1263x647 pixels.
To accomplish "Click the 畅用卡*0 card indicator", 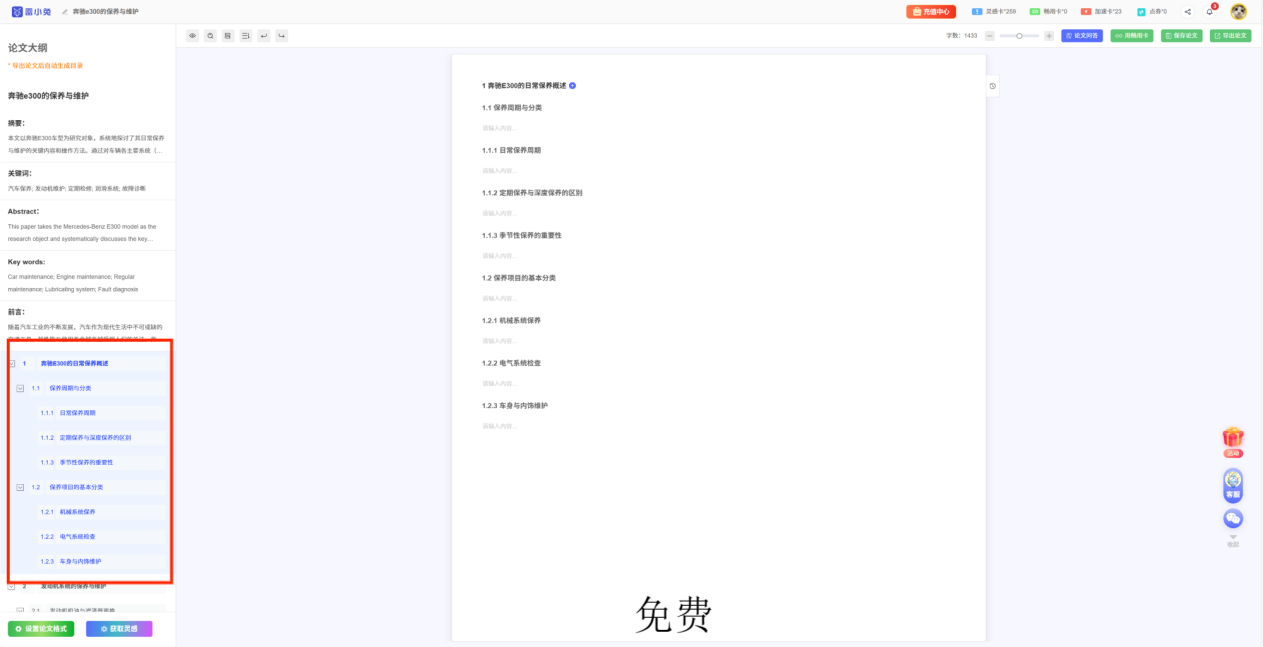I will pos(1049,12).
